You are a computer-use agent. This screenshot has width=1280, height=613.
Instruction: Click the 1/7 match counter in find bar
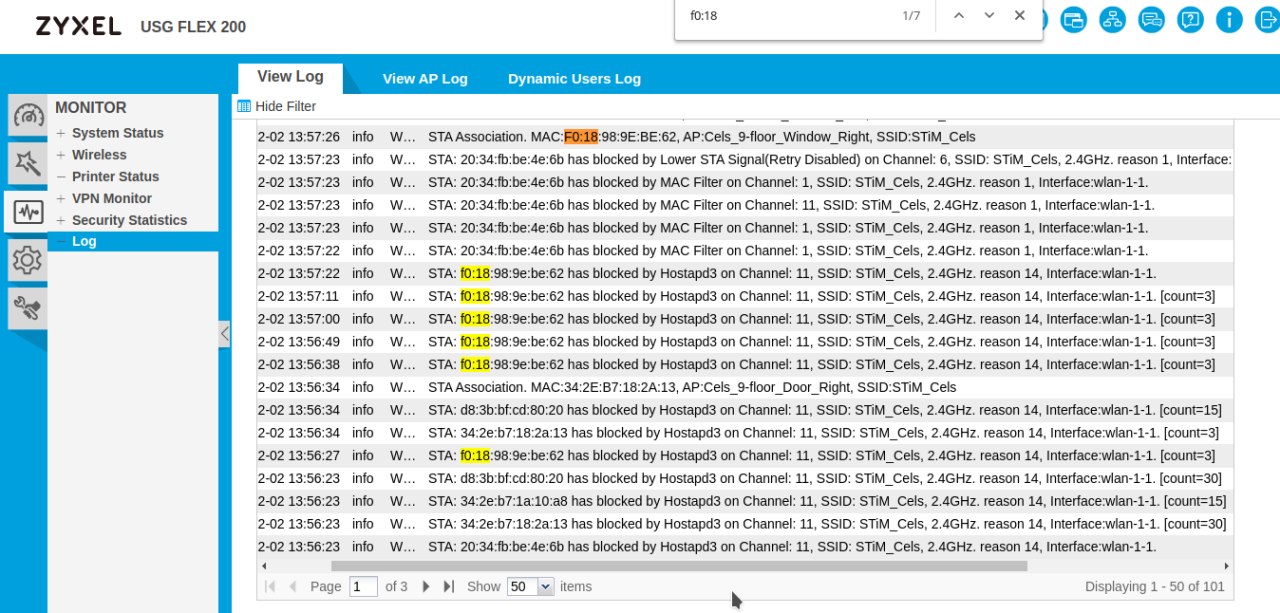(x=911, y=16)
